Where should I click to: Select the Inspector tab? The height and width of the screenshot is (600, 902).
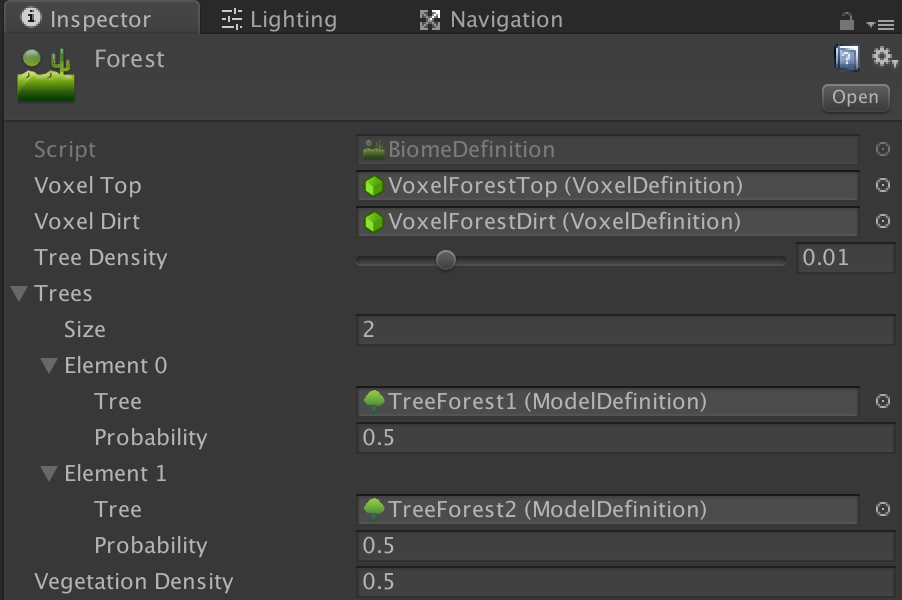coord(100,18)
